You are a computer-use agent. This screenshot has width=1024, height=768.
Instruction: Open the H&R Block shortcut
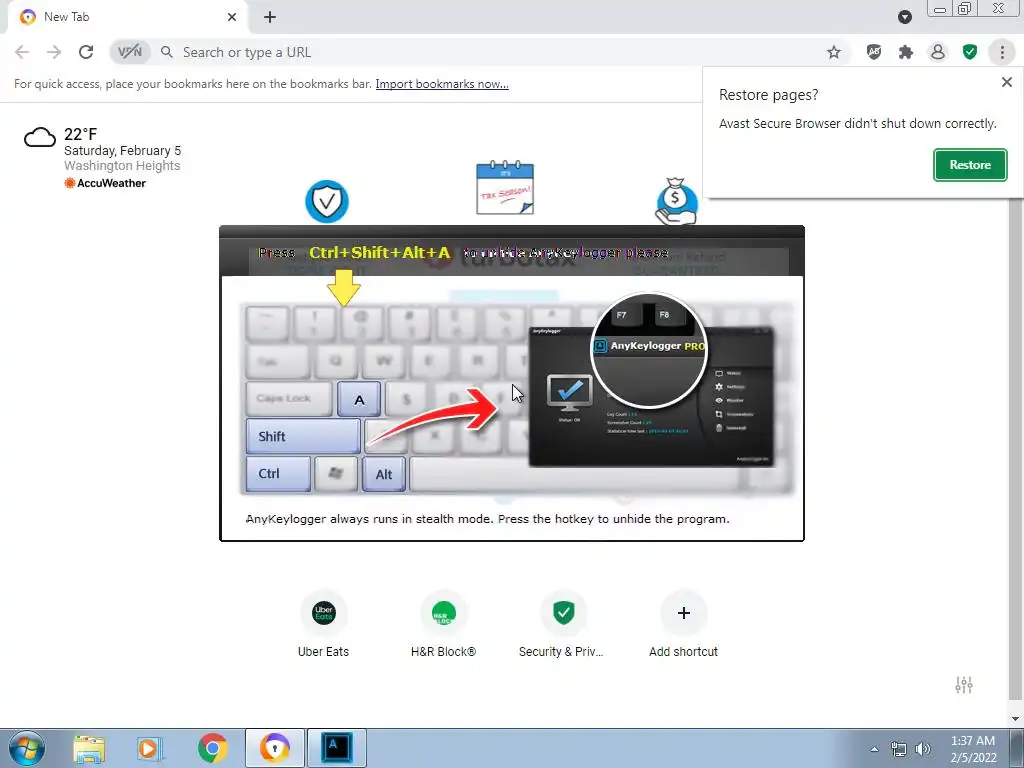coord(443,625)
